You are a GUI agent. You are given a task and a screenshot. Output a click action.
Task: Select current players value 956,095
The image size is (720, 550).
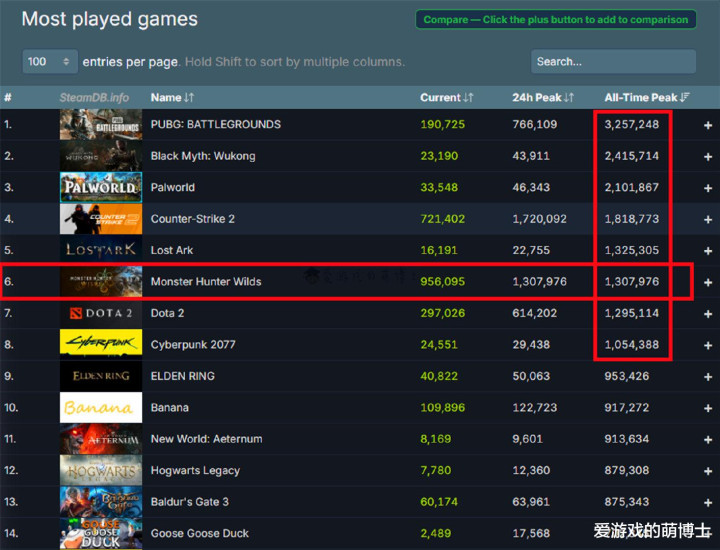(x=442, y=281)
